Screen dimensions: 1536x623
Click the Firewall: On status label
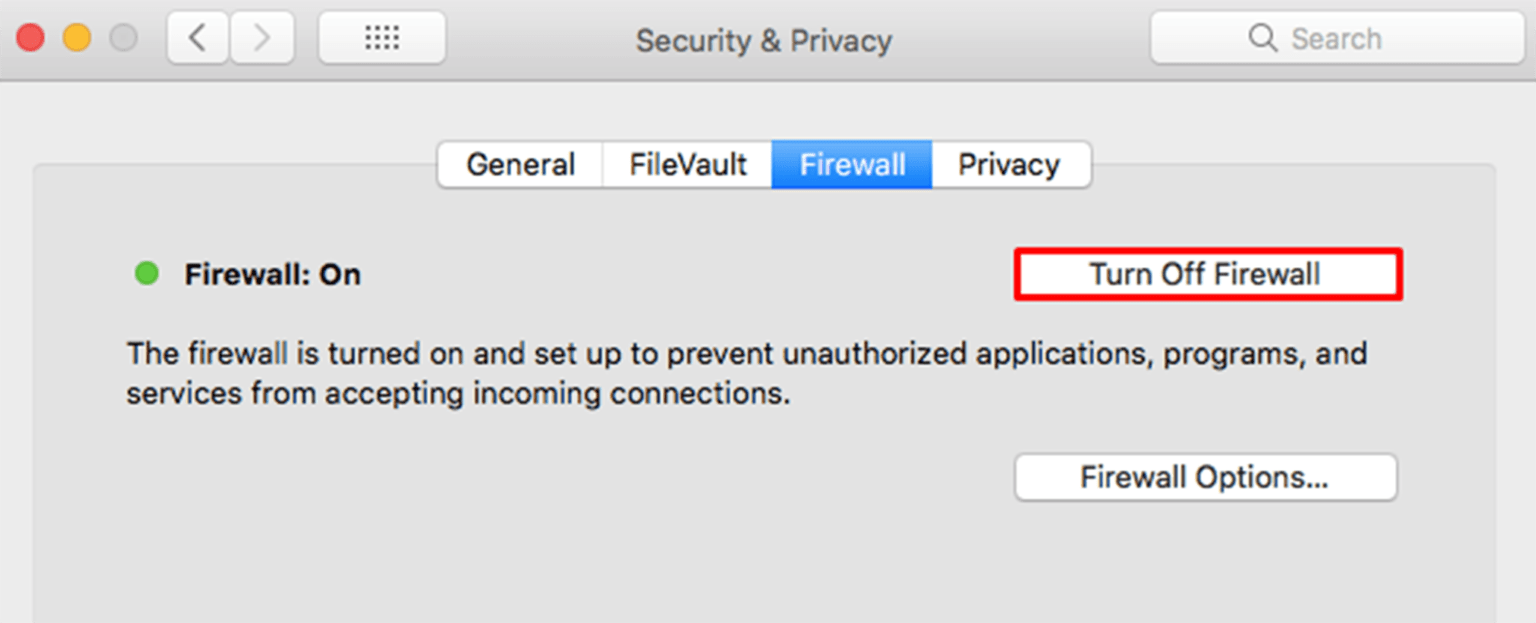(x=271, y=274)
